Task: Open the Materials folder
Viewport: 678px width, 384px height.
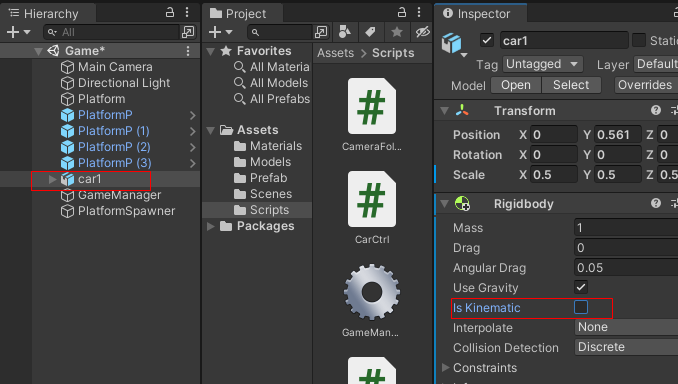Action: pyautogui.click(x=268, y=146)
